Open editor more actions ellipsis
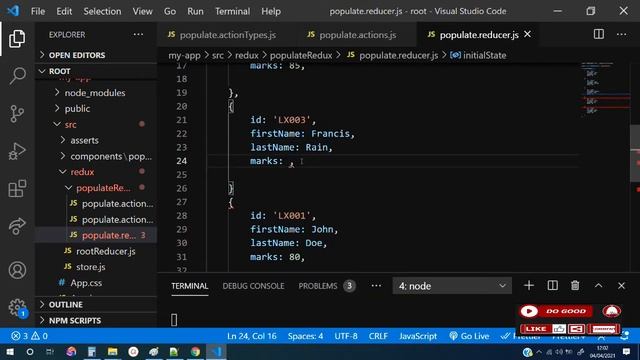This screenshot has width=640, height=360. click(x=621, y=34)
